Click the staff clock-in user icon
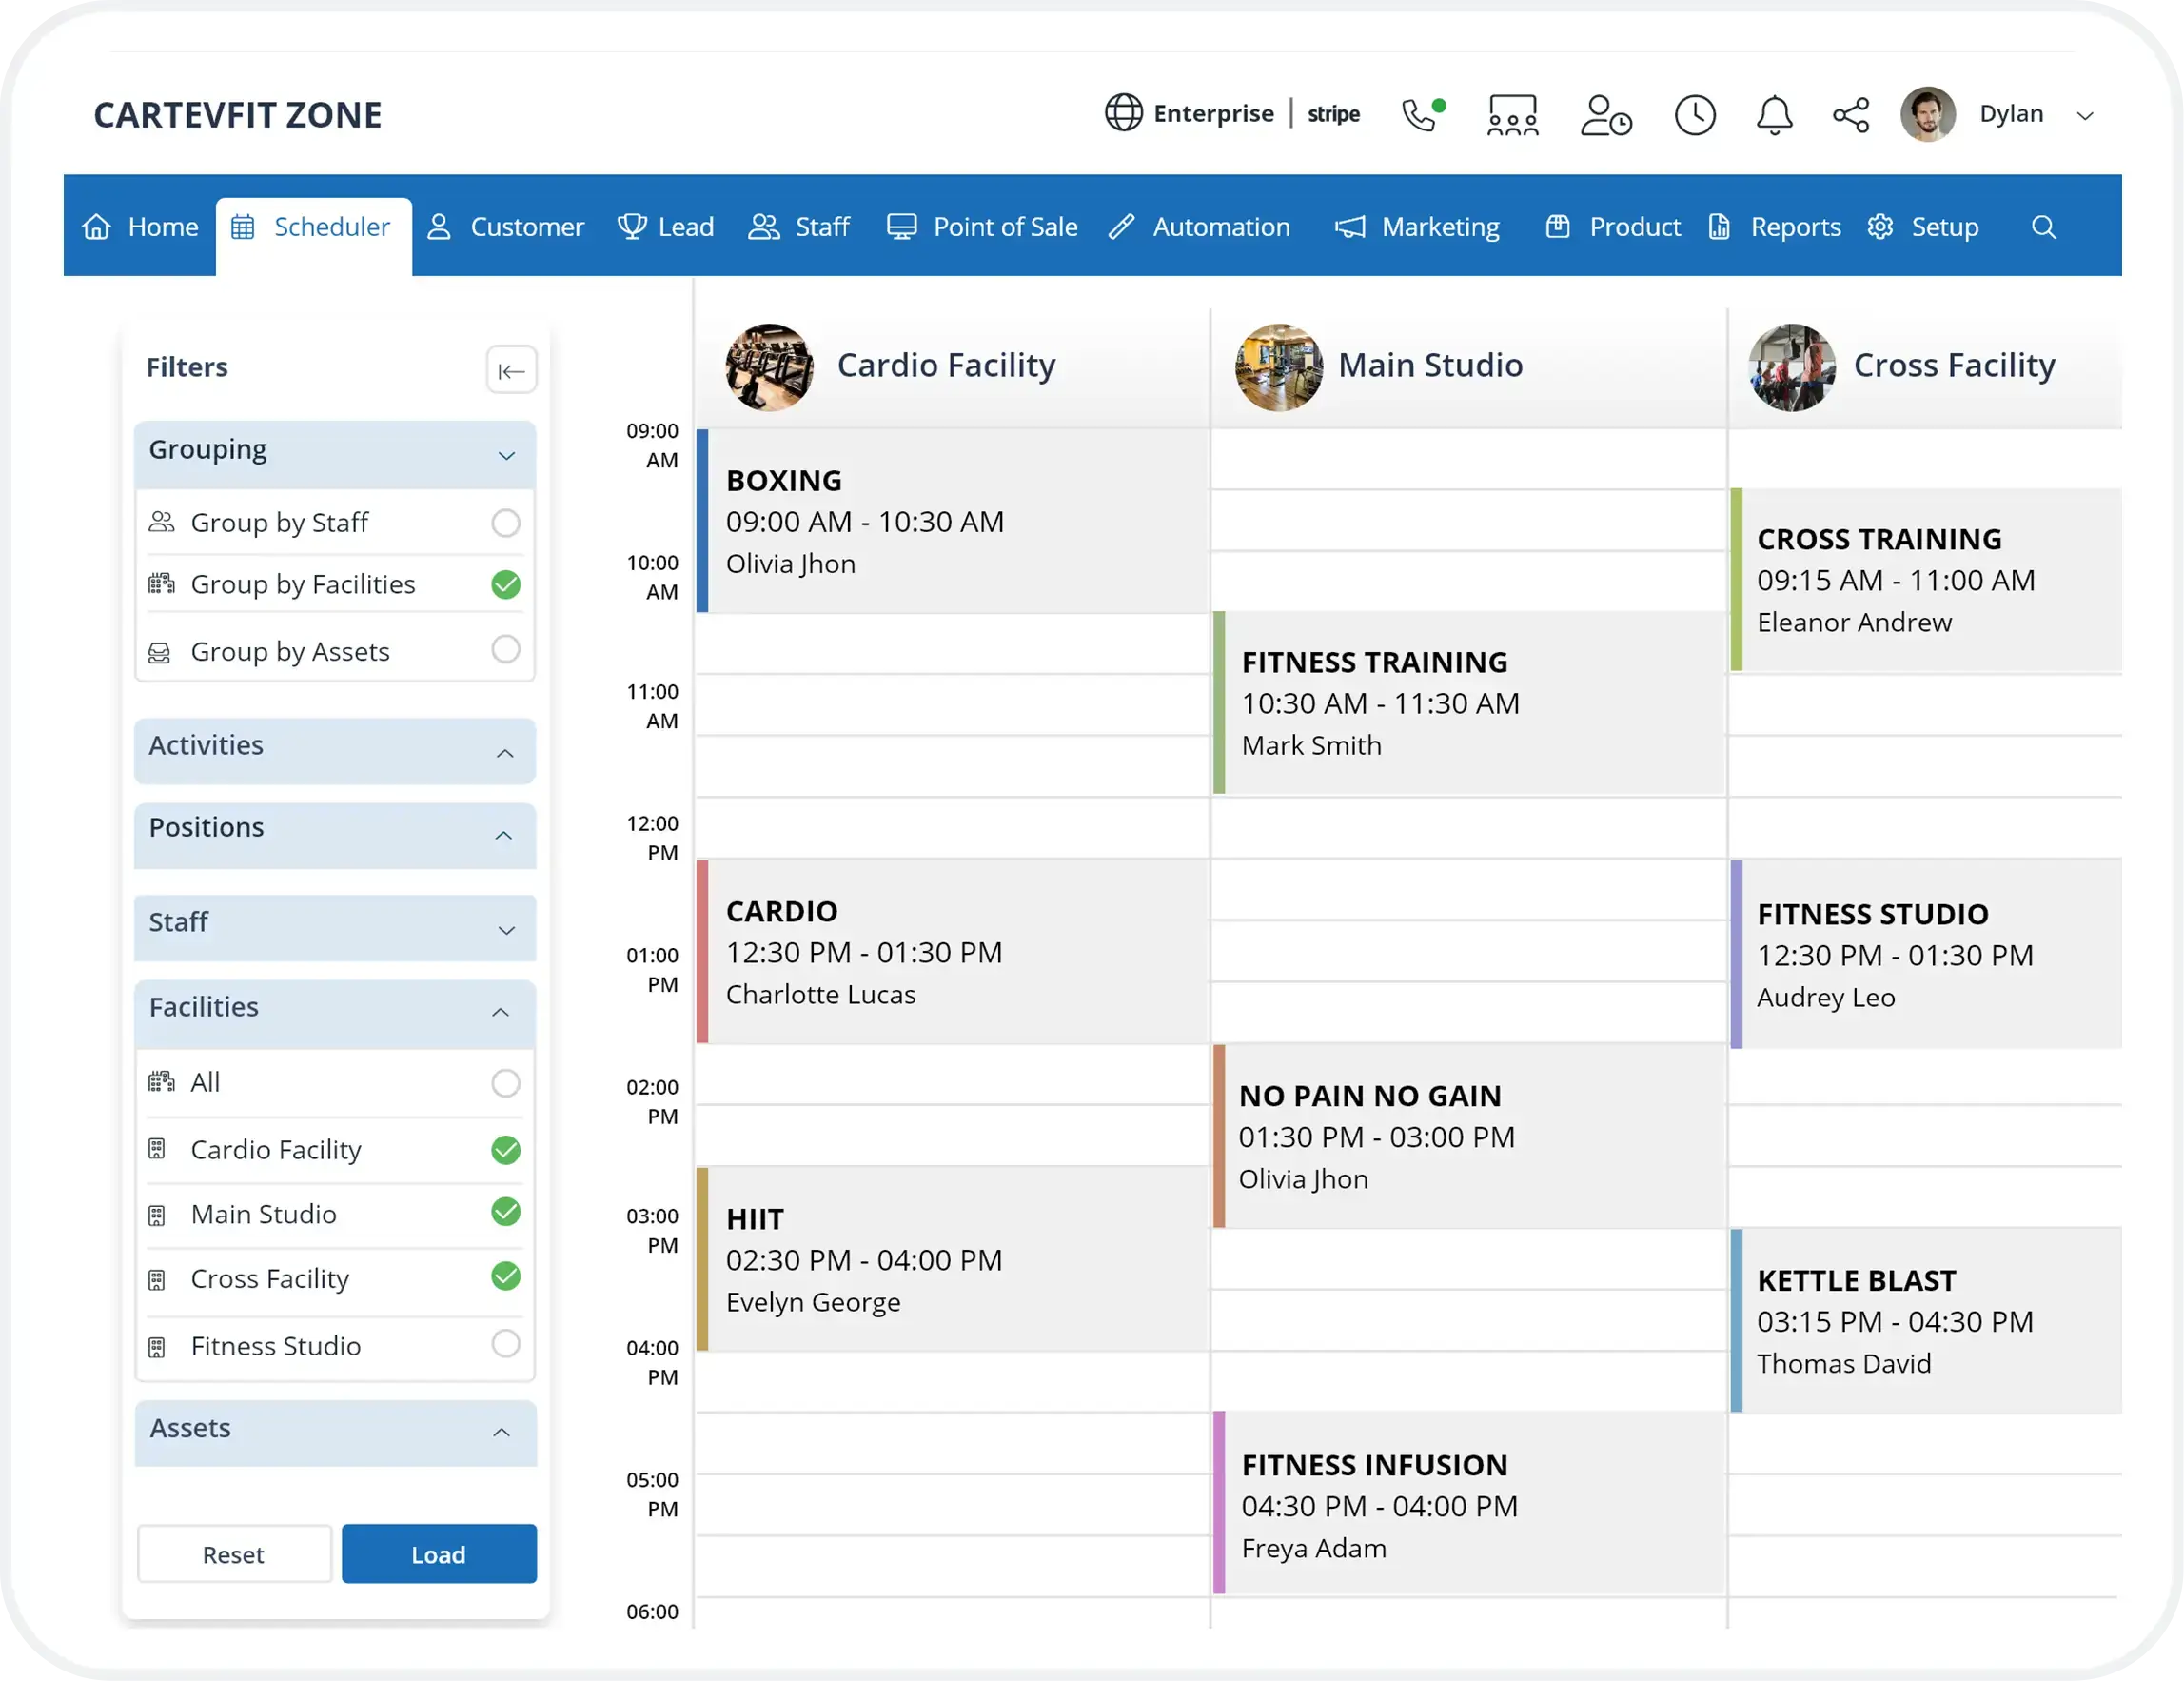This screenshot has height=1681, width=2184. [1604, 115]
